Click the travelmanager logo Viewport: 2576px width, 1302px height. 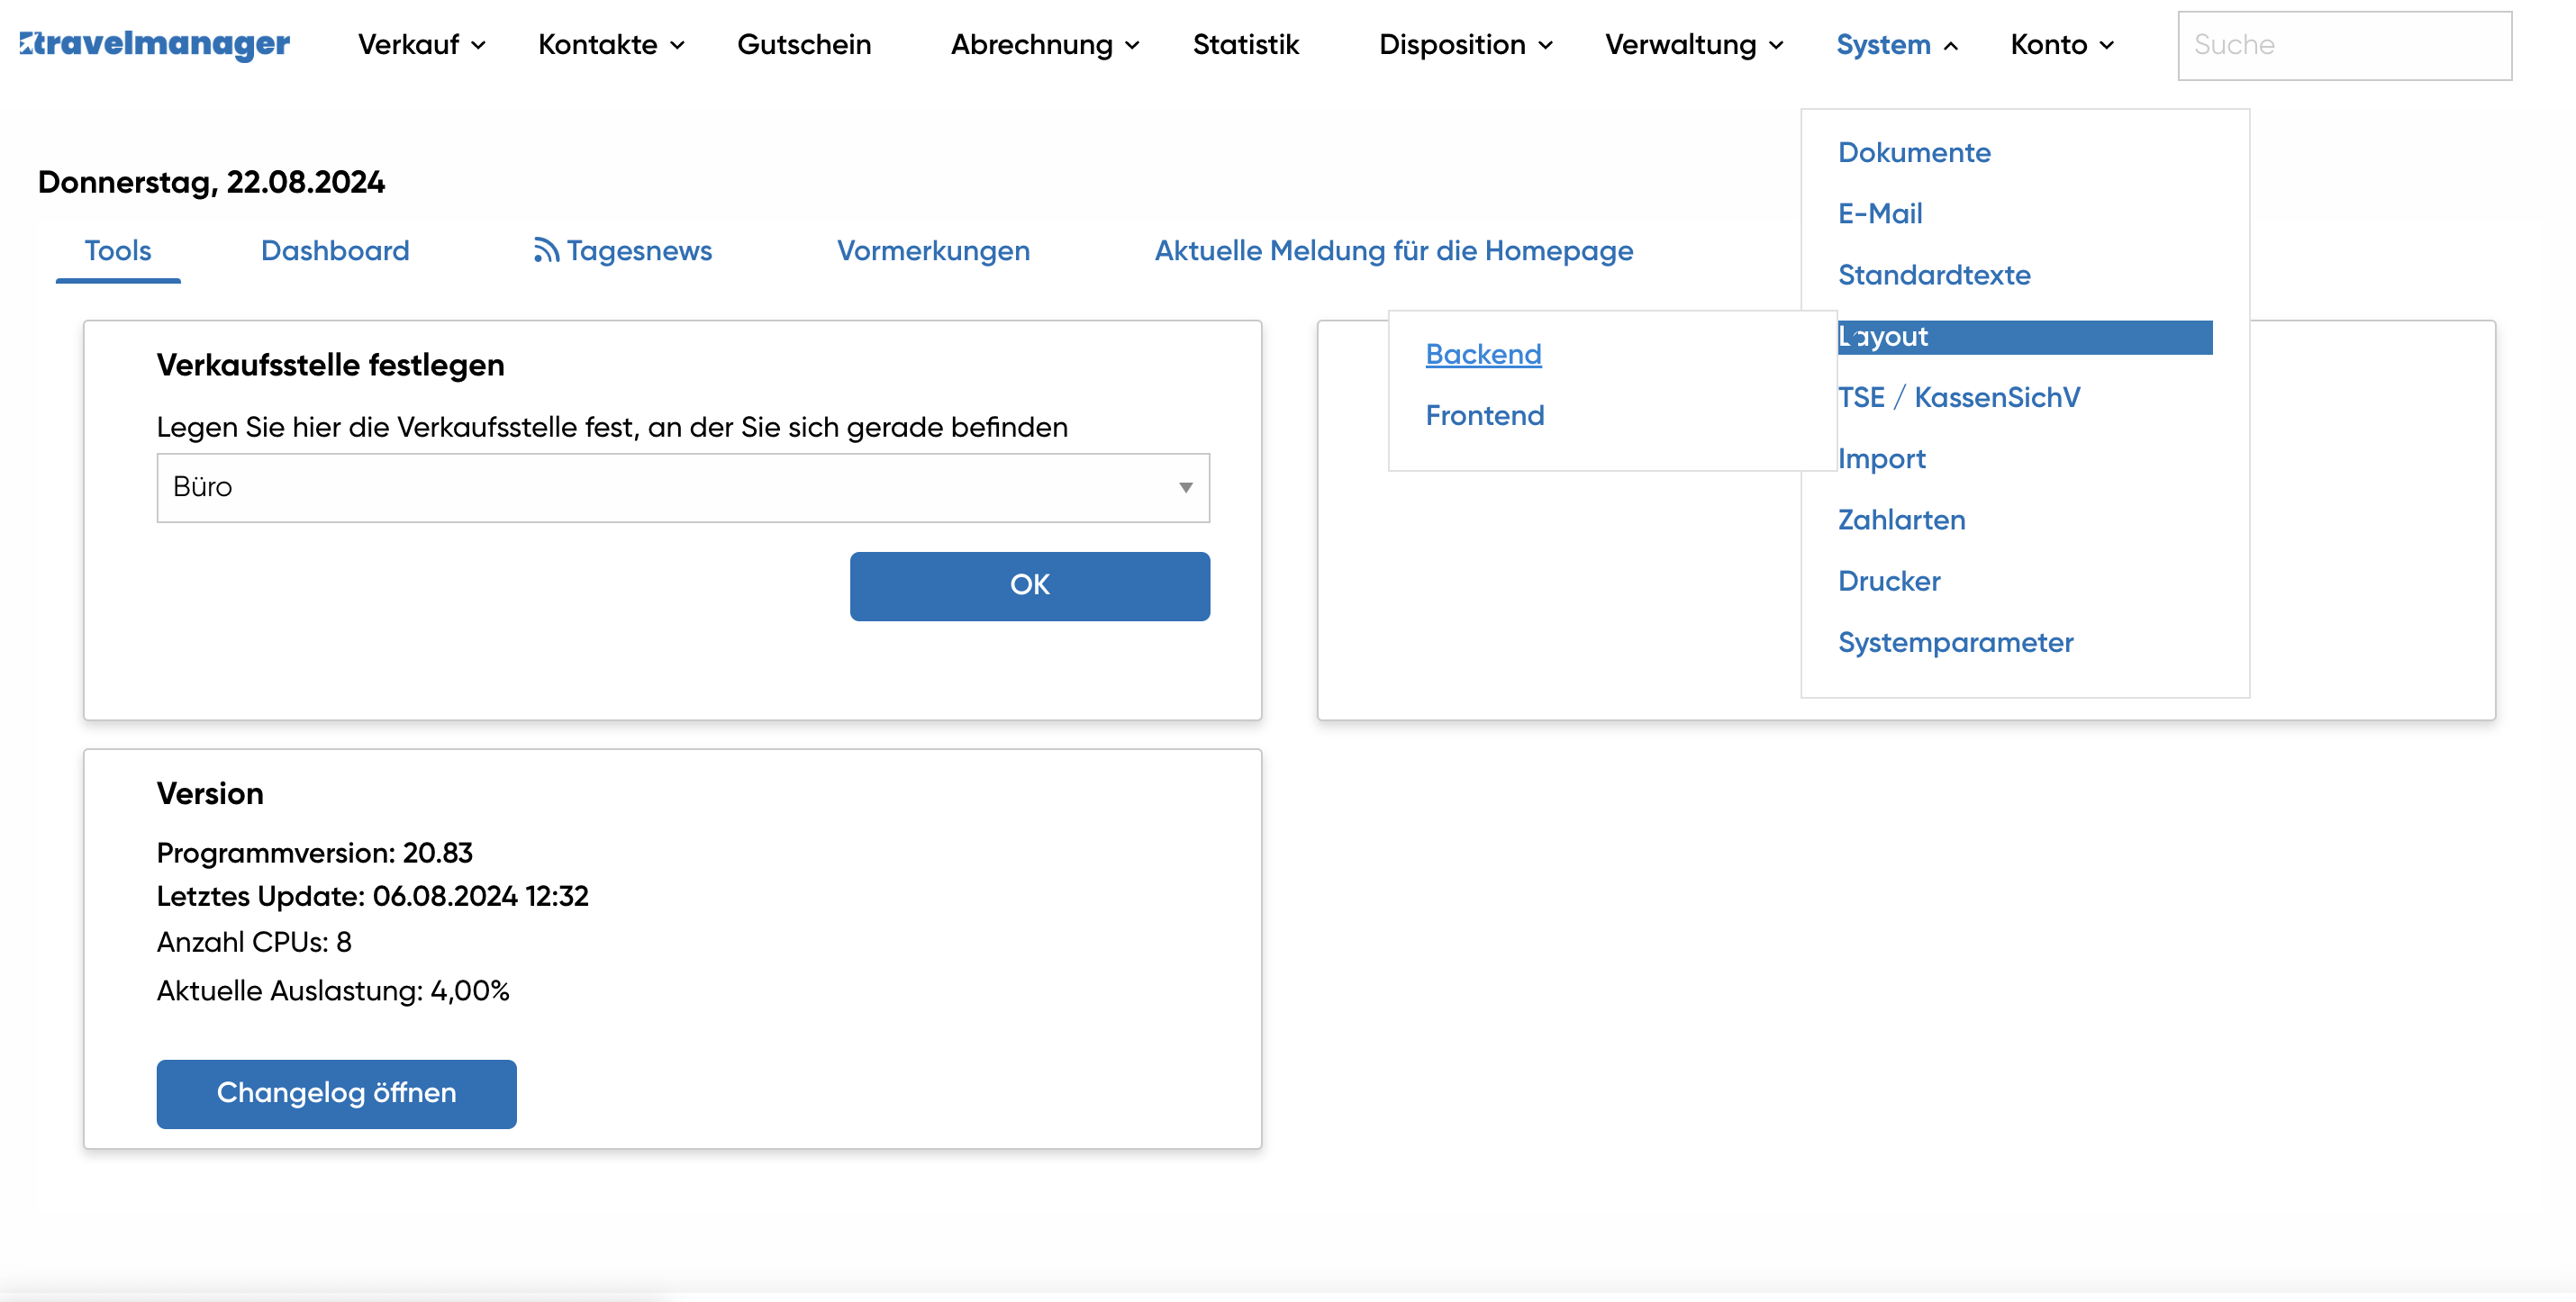(x=155, y=44)
